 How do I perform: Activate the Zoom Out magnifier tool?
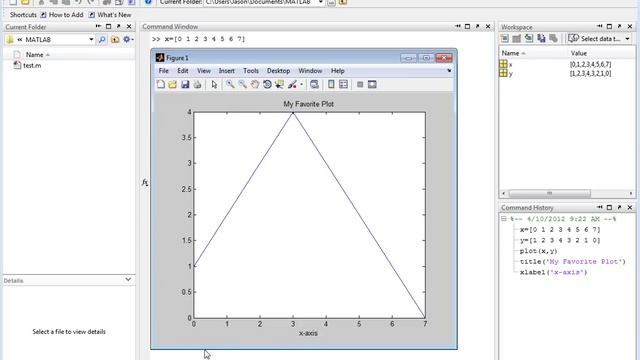pyautogui.click(x=242, y=84)
